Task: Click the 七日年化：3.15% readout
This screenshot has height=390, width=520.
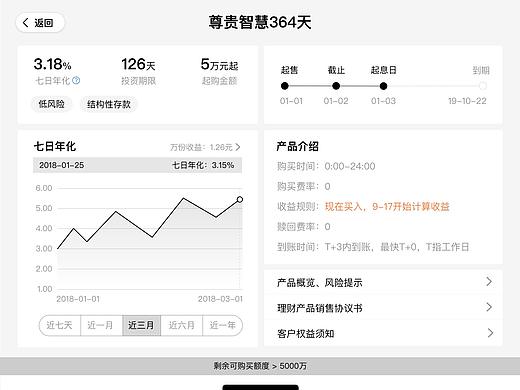Action: [x=203, y=165]
